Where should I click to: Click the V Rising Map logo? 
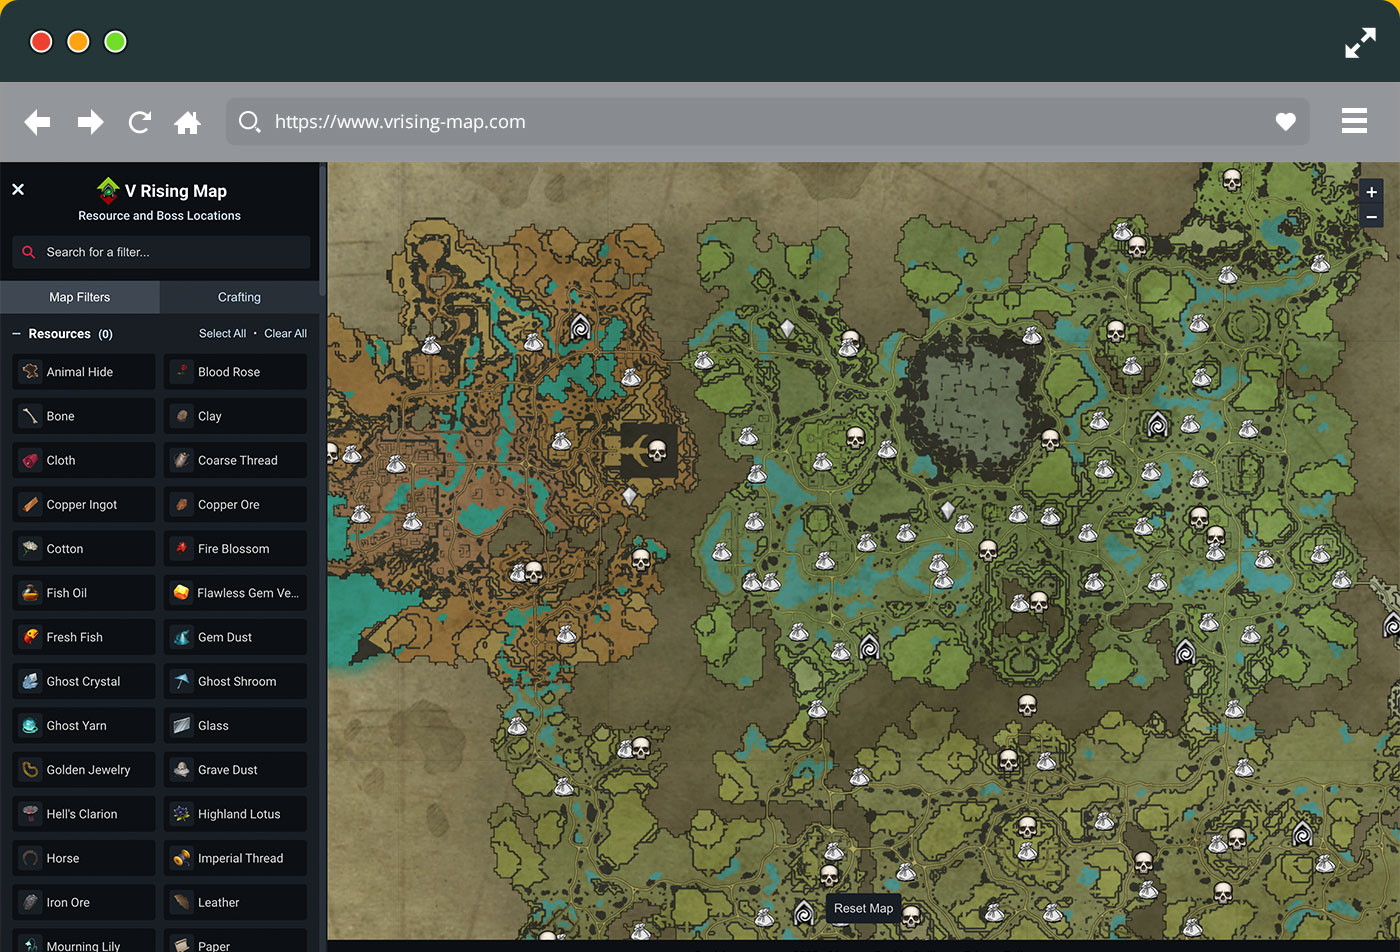pos(108,190)
